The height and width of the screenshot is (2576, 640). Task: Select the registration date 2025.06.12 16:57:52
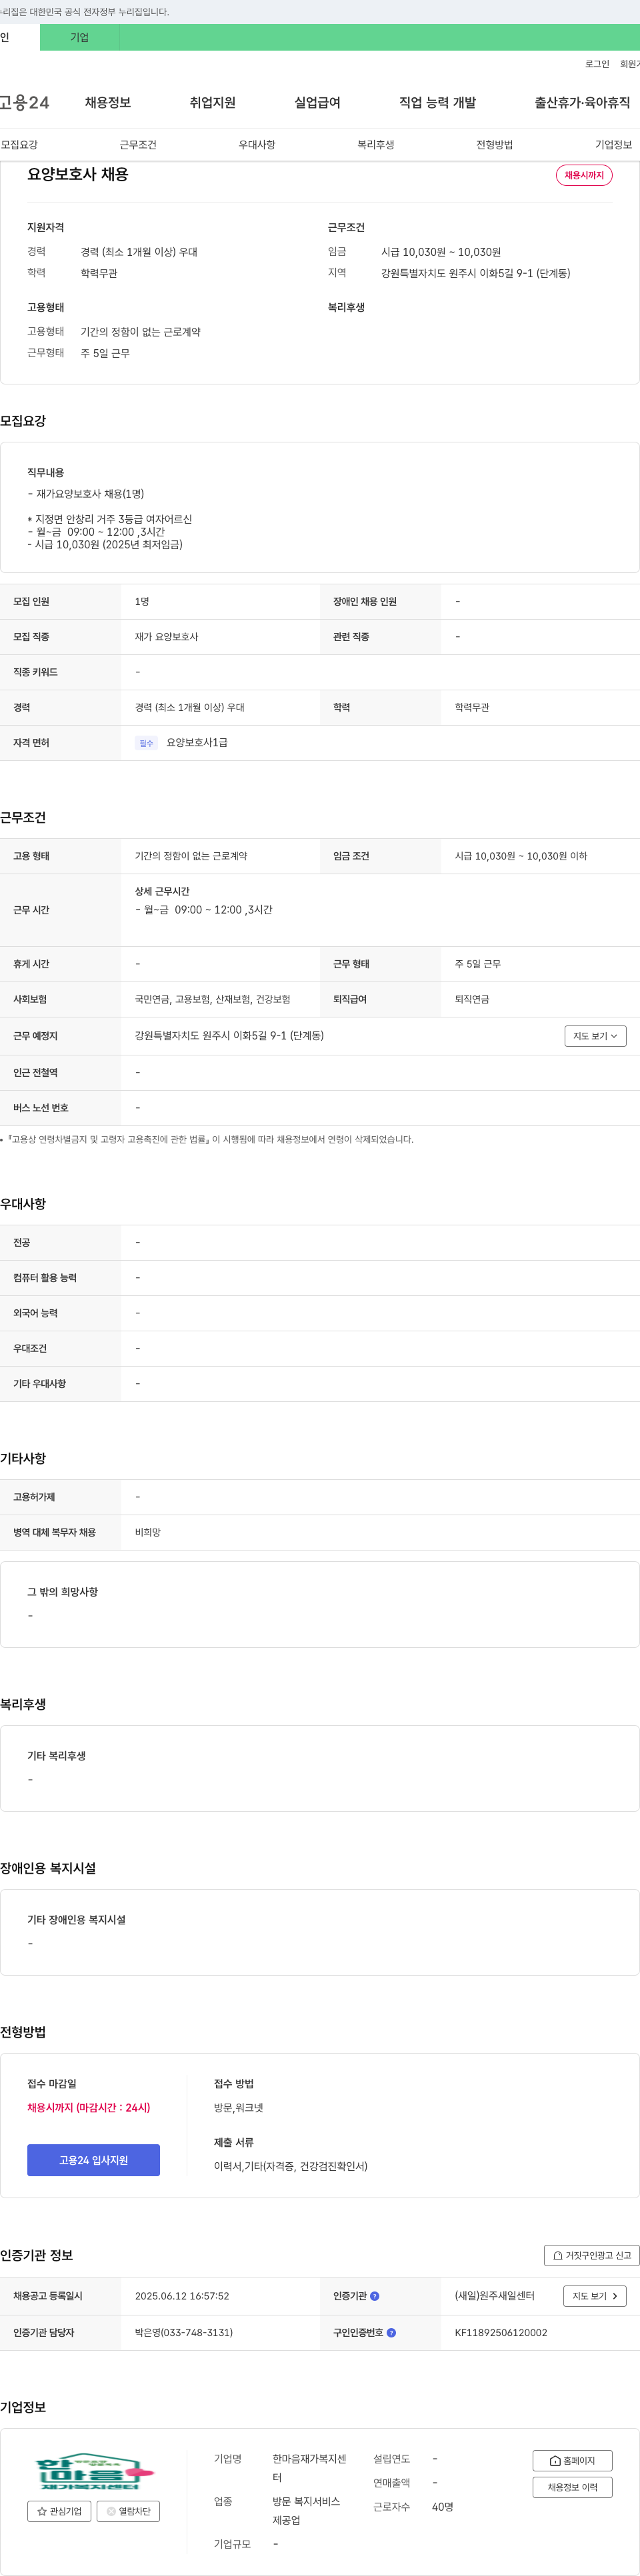tap(182, 2296)
